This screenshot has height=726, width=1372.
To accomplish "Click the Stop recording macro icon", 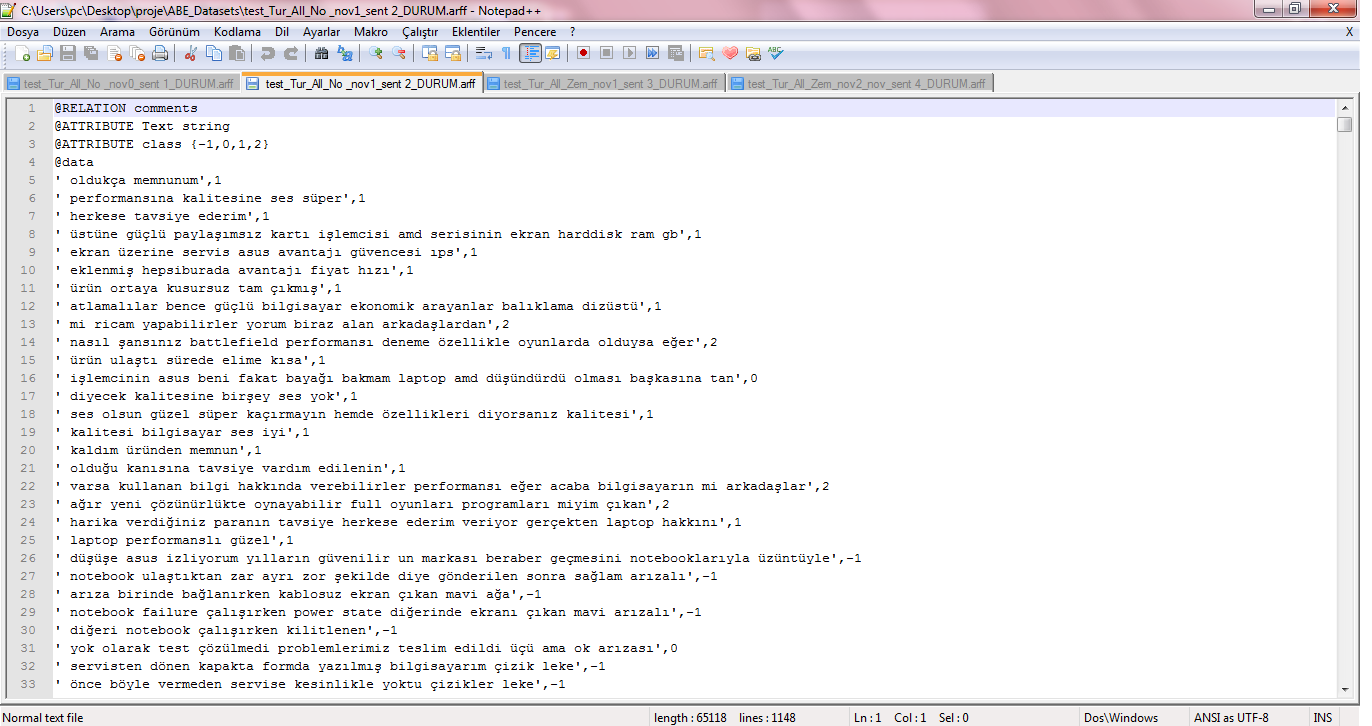I will coord(606,53).
